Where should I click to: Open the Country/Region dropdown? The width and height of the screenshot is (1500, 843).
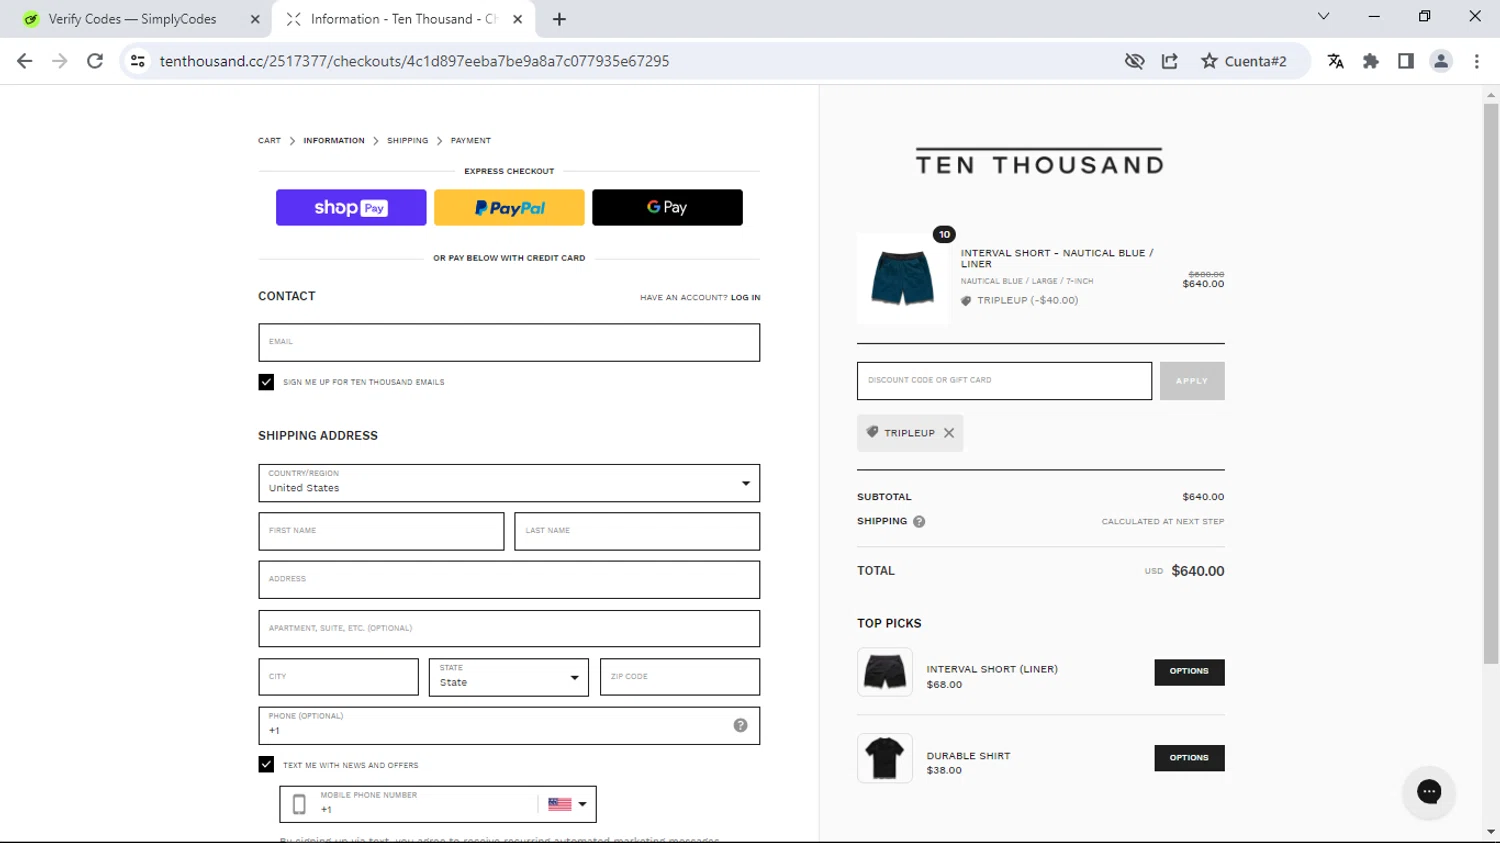point(509,483)
